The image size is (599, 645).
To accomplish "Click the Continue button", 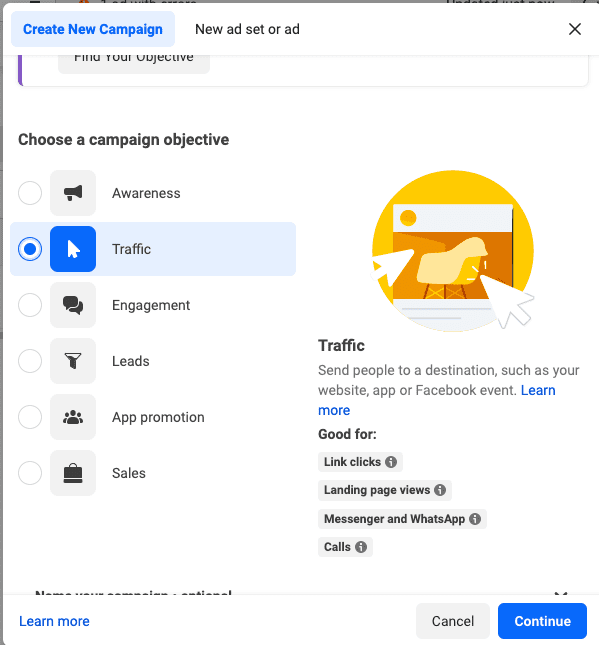I will click(x=542, y=621).
